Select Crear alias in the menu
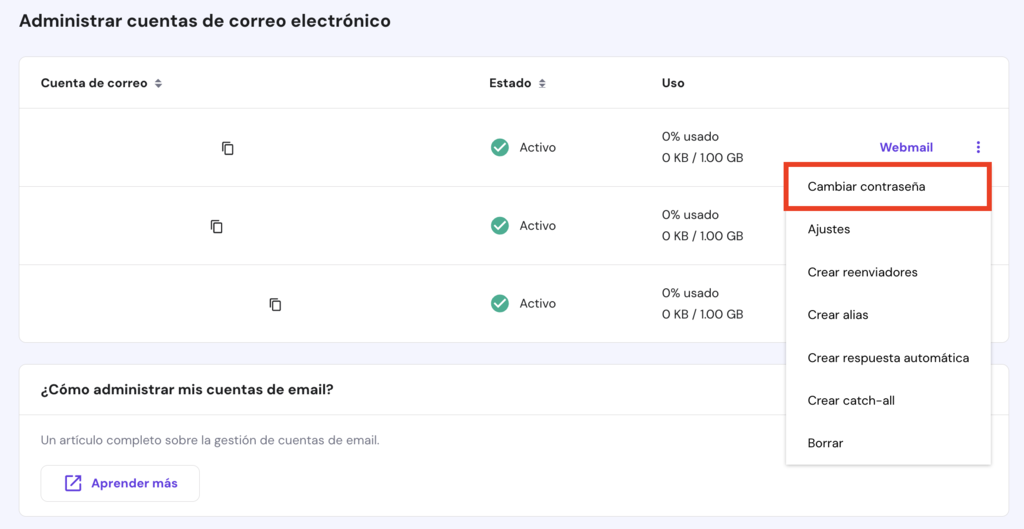The height and width of the screenshot is (529, 1024). [x=838, y=315]
